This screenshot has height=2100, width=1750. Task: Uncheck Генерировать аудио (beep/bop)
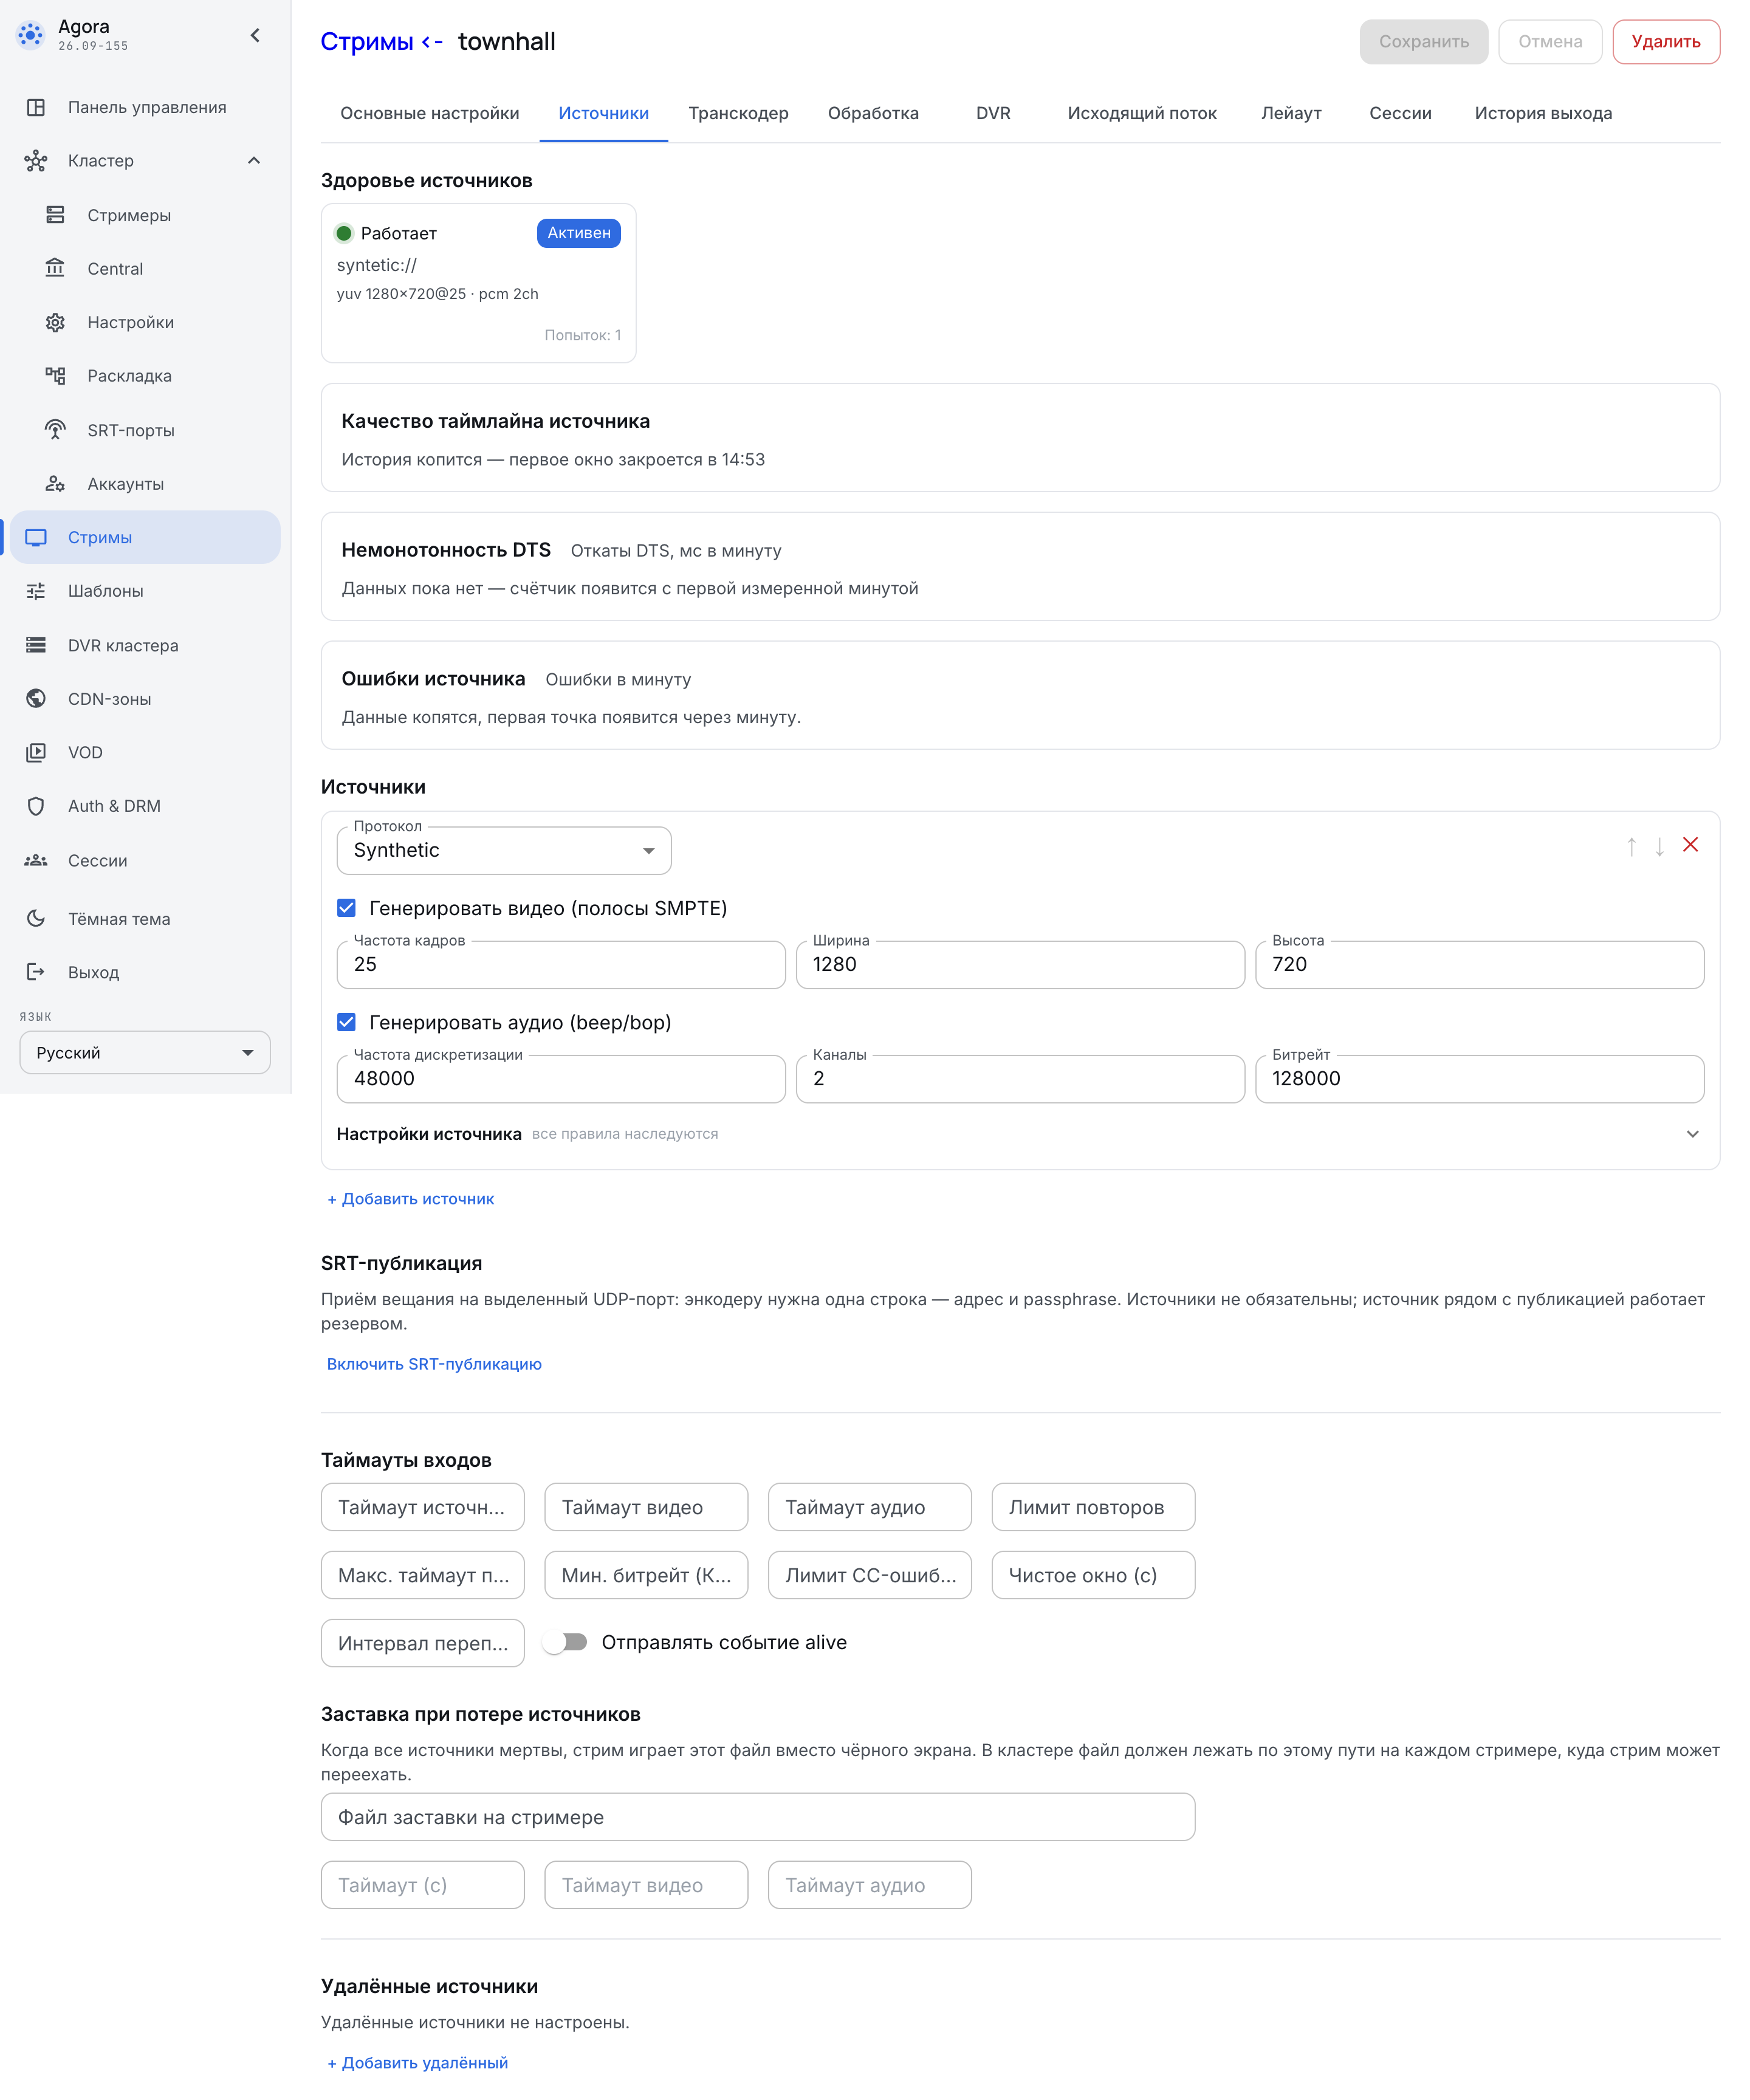[x=346, y=1022]
